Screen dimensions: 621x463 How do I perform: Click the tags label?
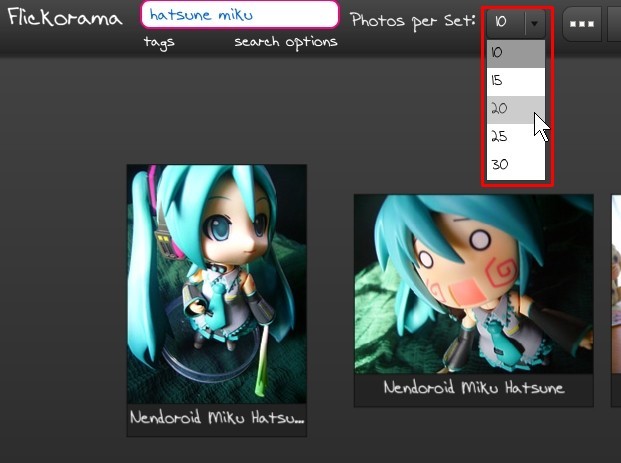(x=159, y=42)
